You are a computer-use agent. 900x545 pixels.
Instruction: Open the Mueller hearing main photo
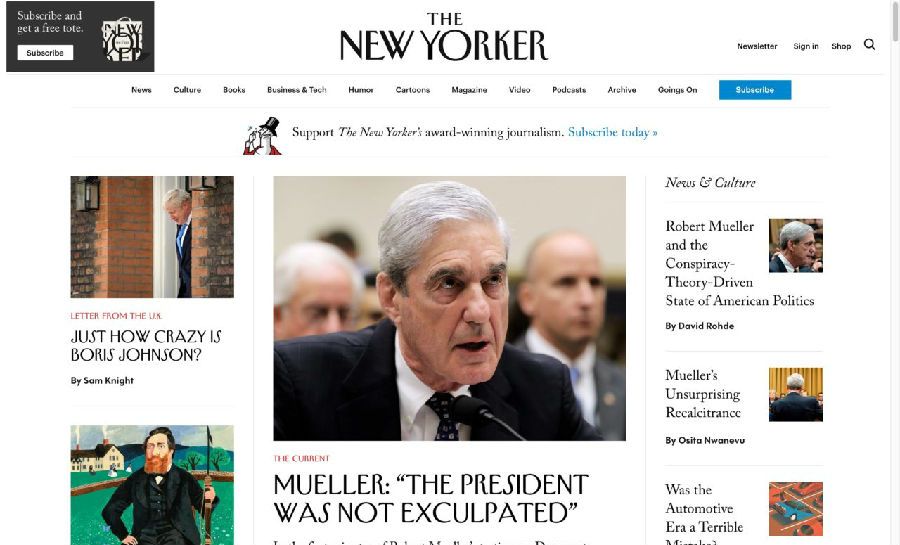coord(449,308)
